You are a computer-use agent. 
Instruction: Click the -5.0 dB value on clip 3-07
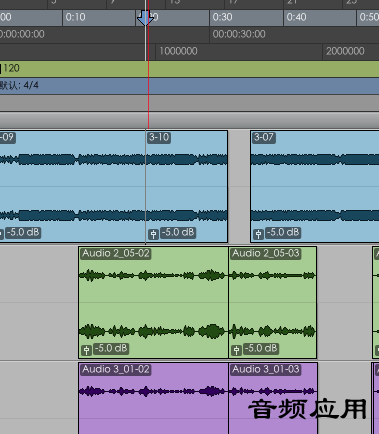coord(283,232)
